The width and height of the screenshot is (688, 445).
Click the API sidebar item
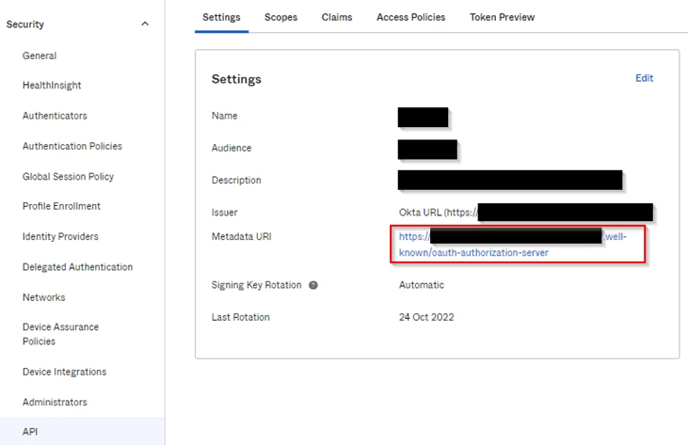point(31,432)
